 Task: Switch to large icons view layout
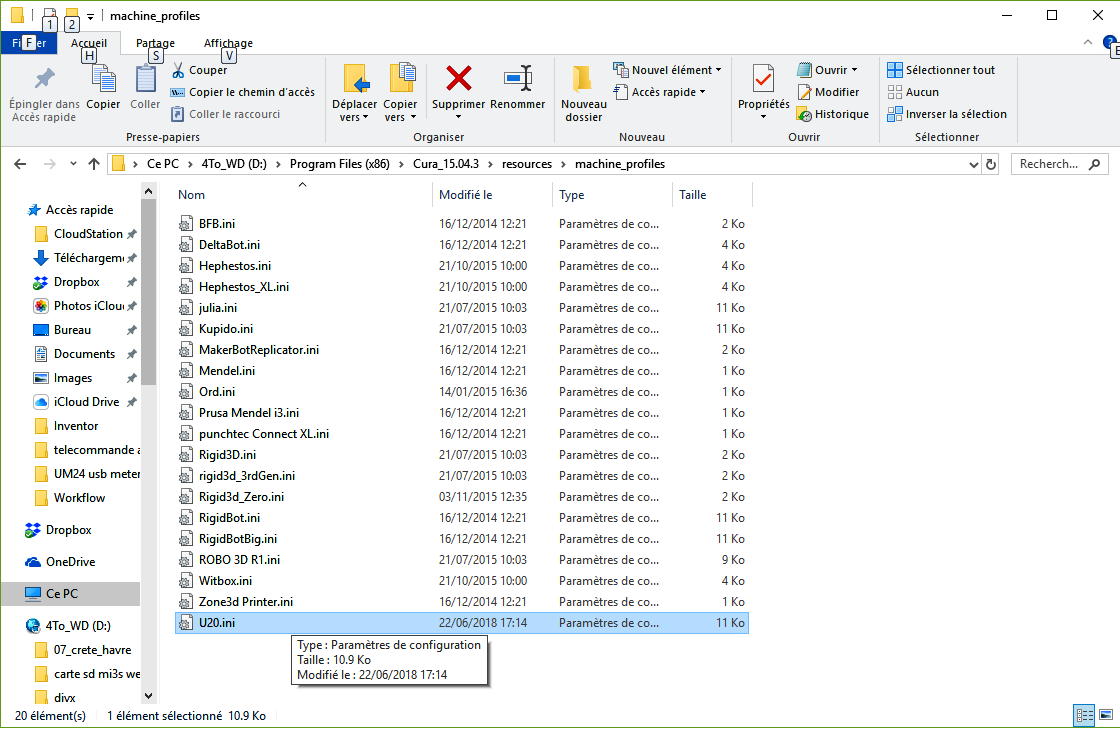(x=1106, y=715)
